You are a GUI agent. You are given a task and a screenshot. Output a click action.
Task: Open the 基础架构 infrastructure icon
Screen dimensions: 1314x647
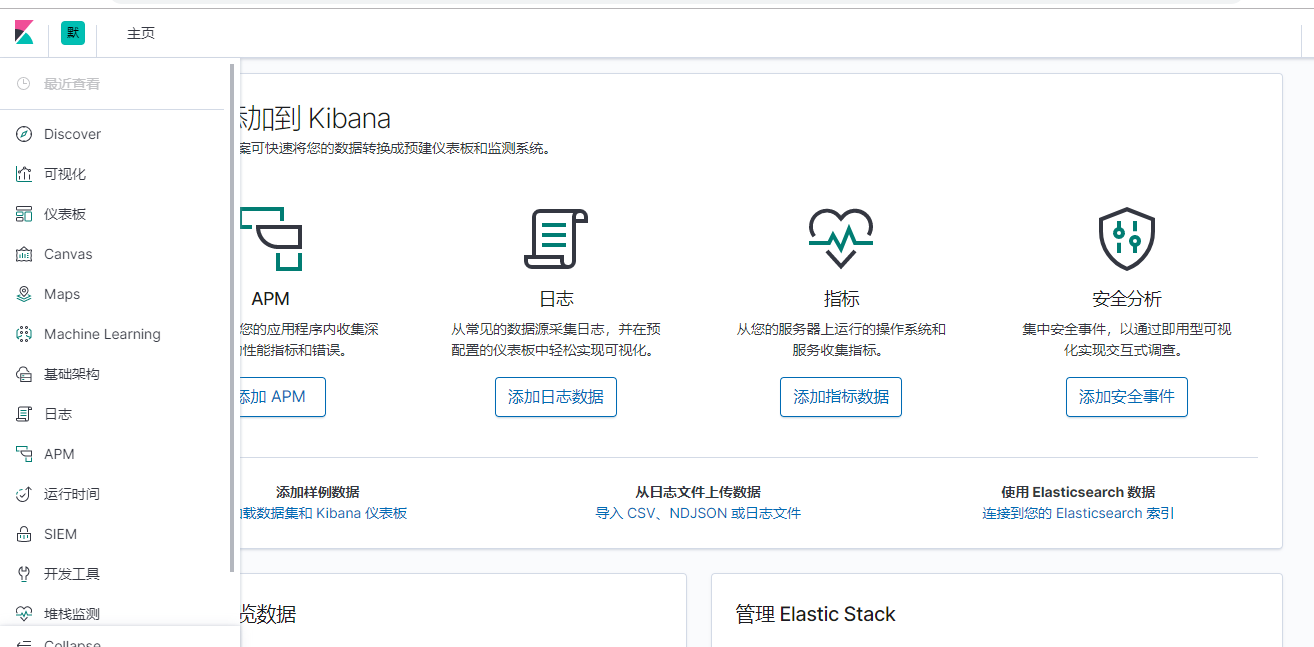click(24, 374)
